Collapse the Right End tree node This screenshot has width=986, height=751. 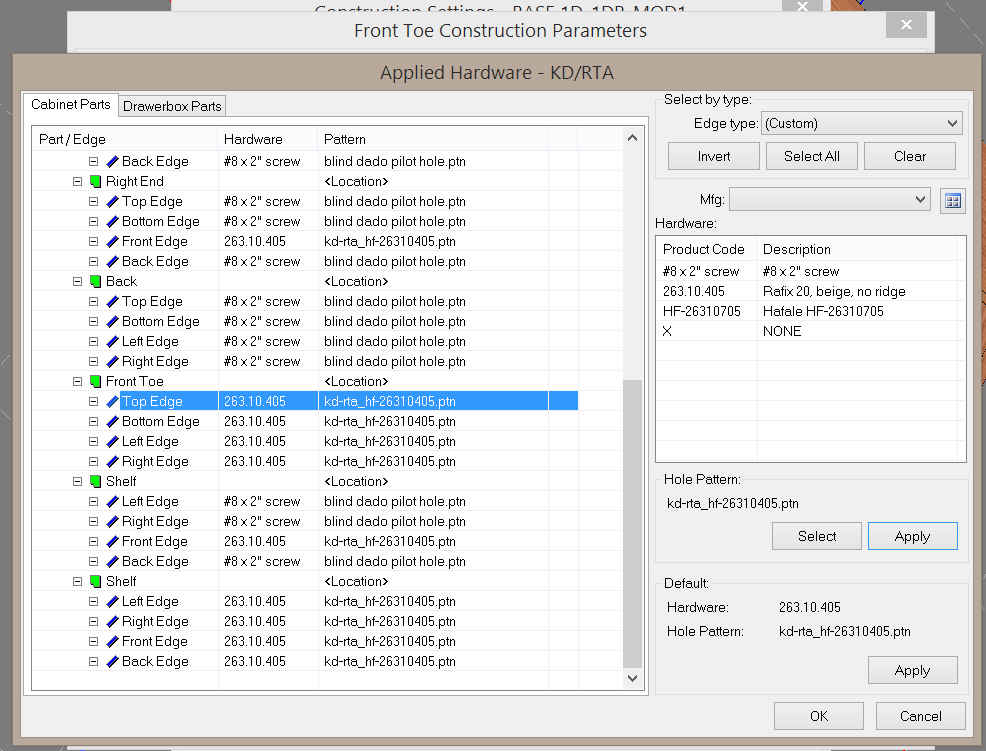pos(78,182)
